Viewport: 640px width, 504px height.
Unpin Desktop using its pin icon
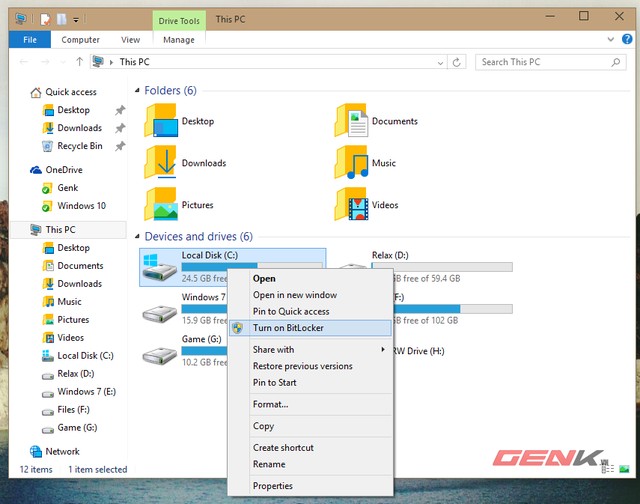(120, 110)
